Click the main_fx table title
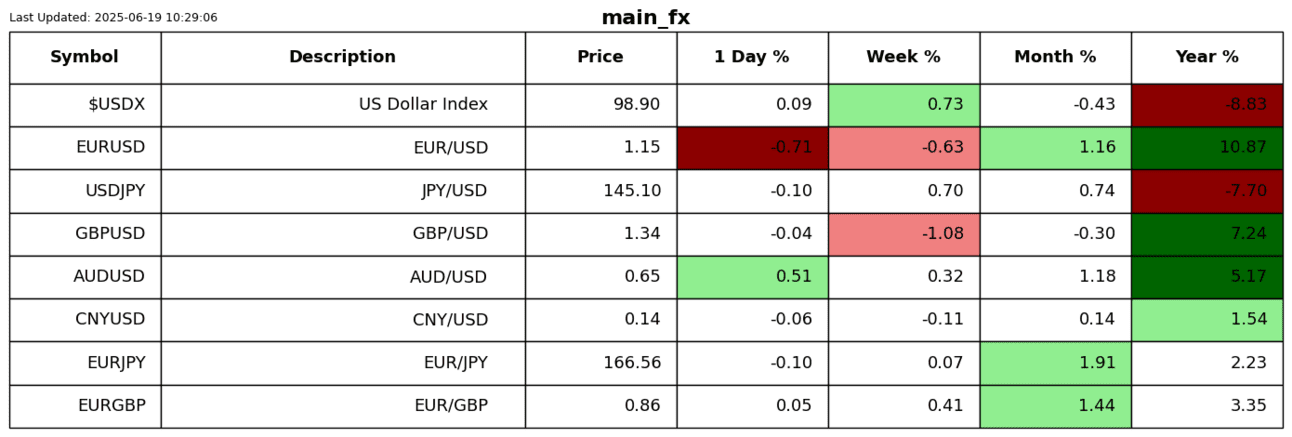This screenshot has width=1292, height=437. (645, 18)
